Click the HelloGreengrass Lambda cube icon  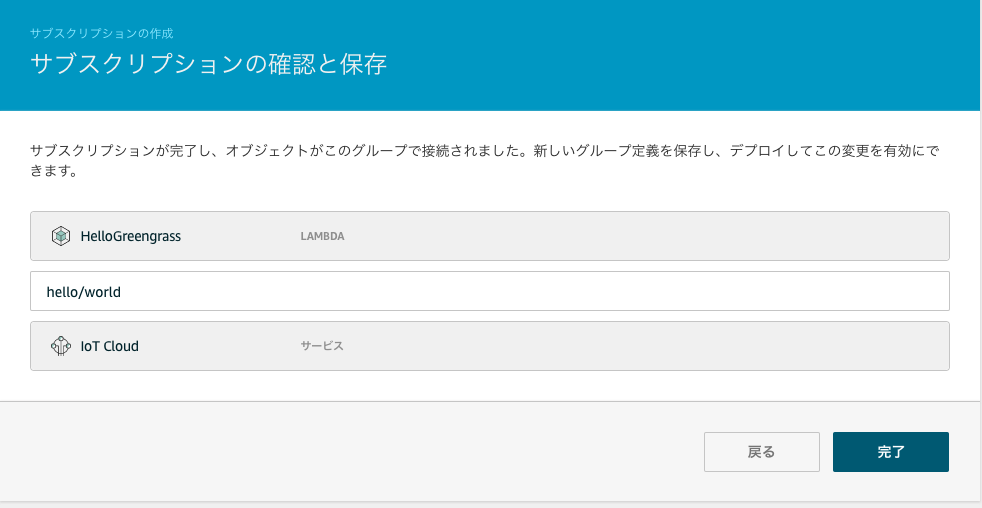pyautogui.click(x=61, y=236)
